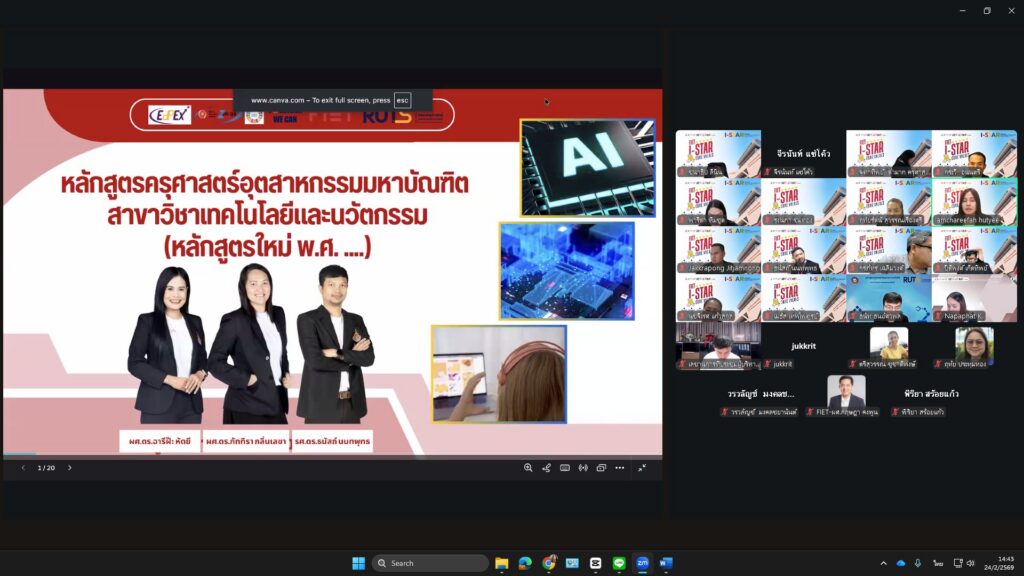Open Microsoft Word from the taskbar
This screenshot has height=576, width=1024.
tap(666, 563)
